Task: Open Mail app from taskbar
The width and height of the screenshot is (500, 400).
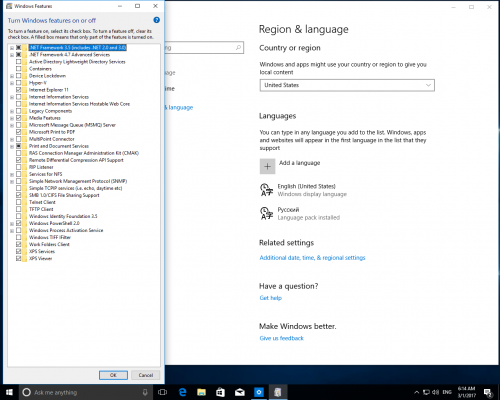Action: [240, 392]
